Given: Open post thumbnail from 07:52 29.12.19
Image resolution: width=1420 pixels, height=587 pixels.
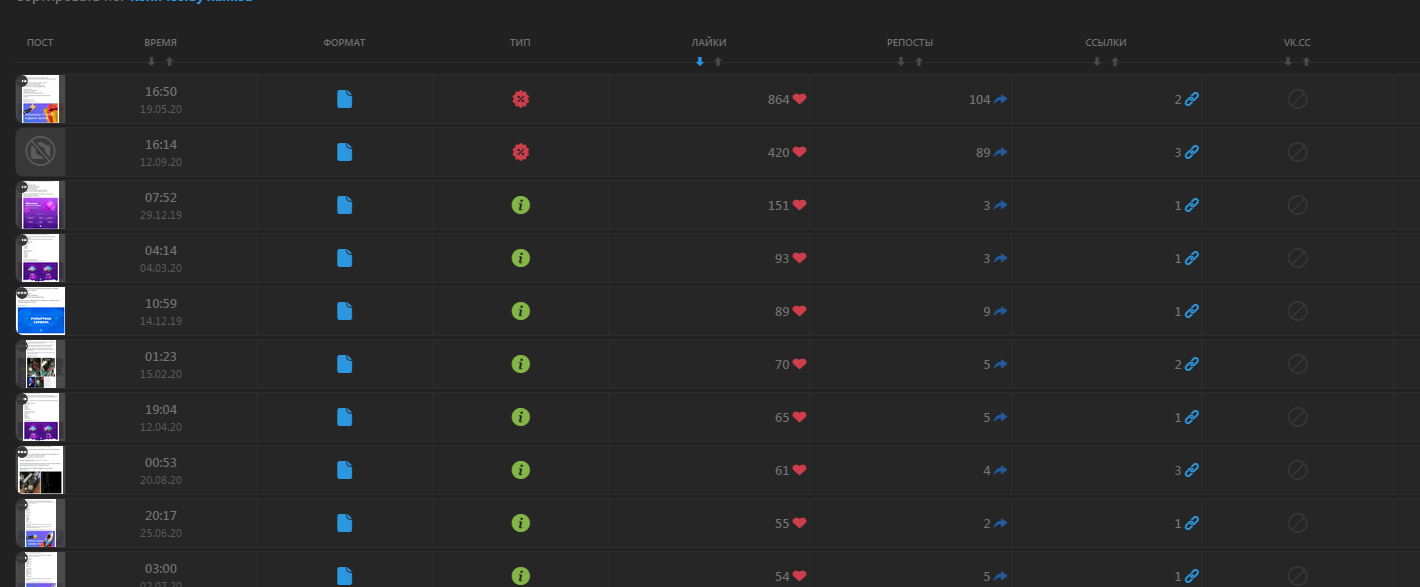Looking at the screenshot, I should coord(40,205).
